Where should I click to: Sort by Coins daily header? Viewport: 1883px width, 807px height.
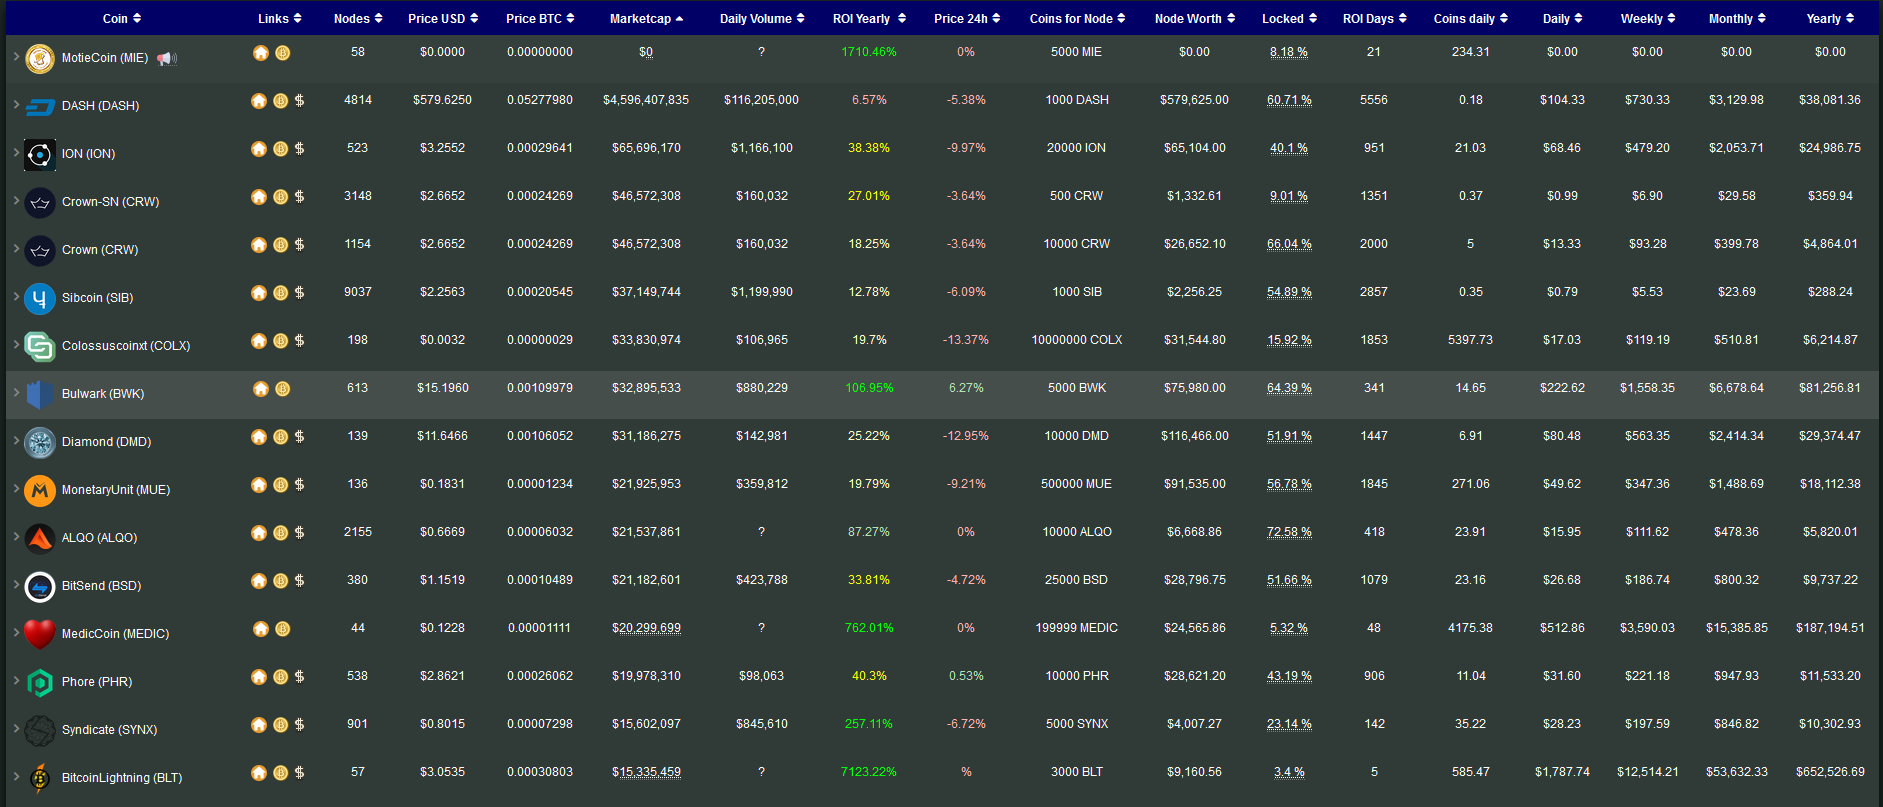pos(1471,18)
